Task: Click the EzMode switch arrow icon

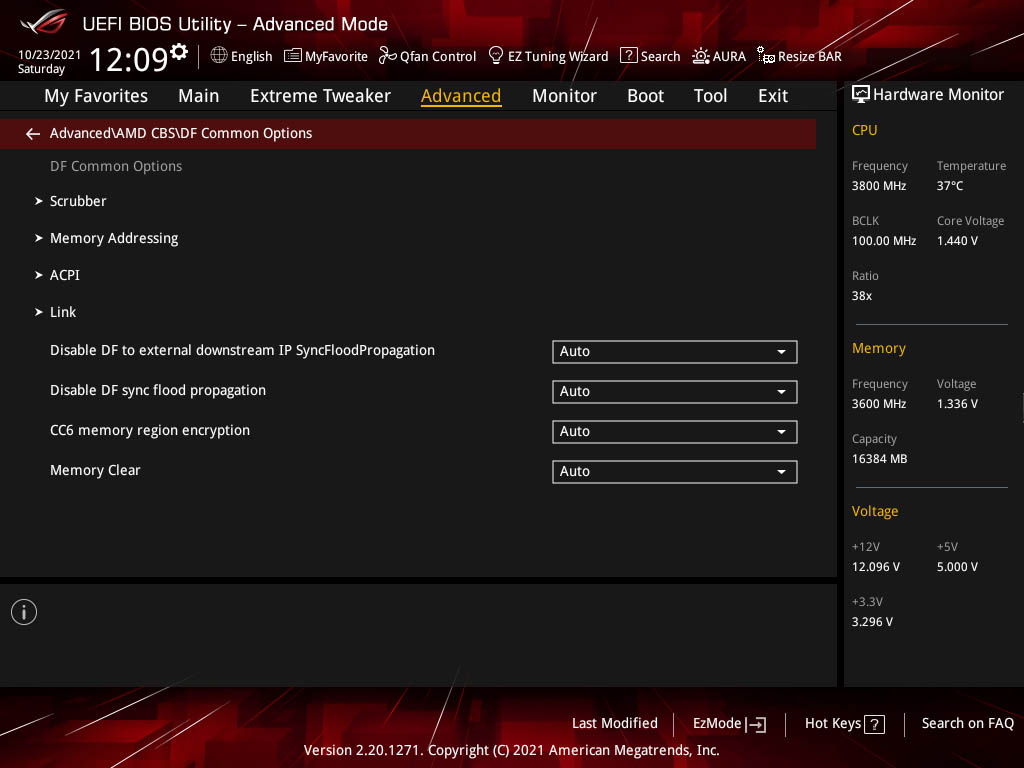Action: [756, 724]
